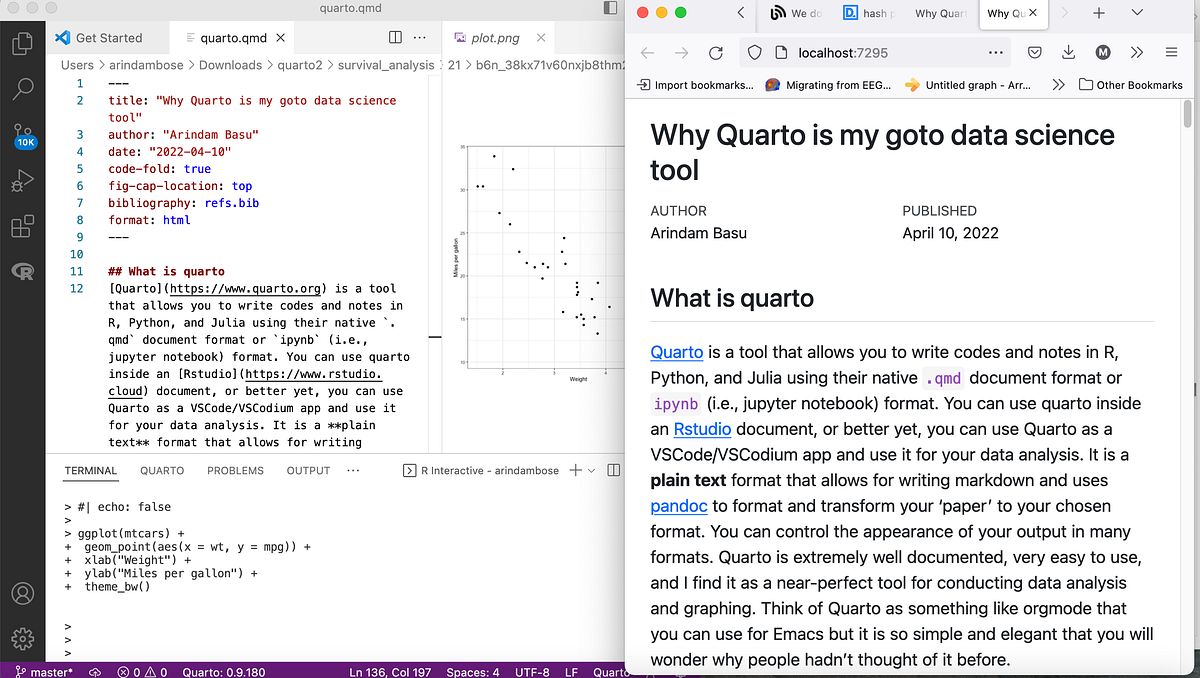1200x678 pixels.
Task: Click Import bookmarks in the bookmarks bar
Action: (695, 86)
